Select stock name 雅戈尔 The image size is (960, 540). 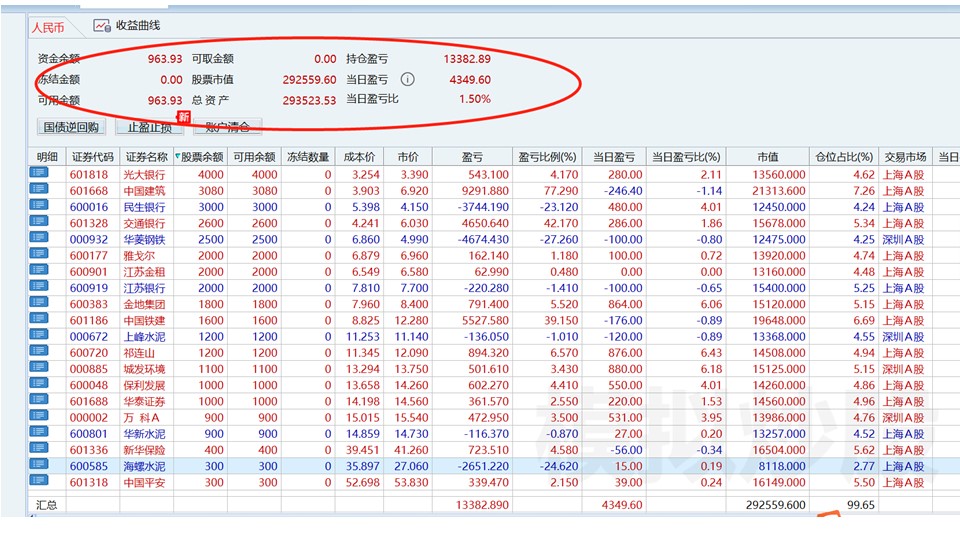(x=139, y=256)
